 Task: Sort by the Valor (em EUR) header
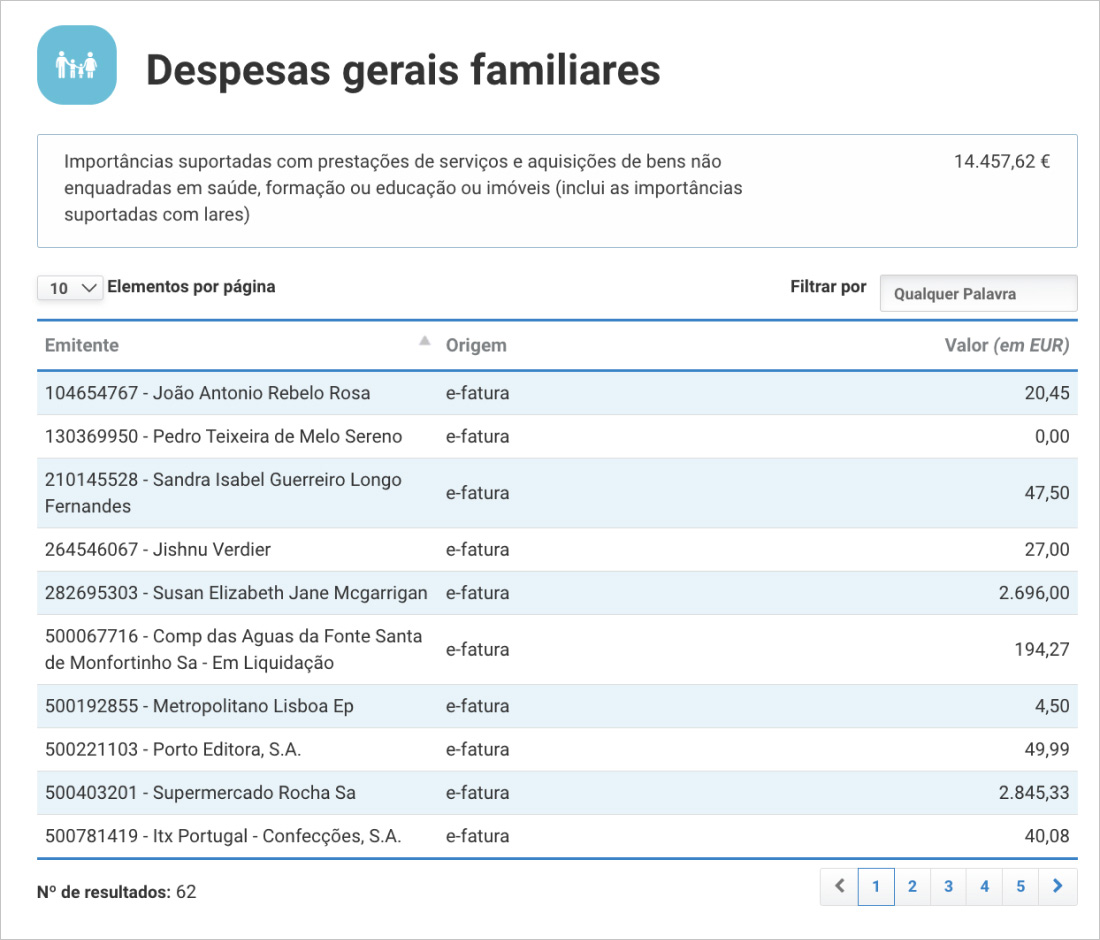click(1006, 345)
